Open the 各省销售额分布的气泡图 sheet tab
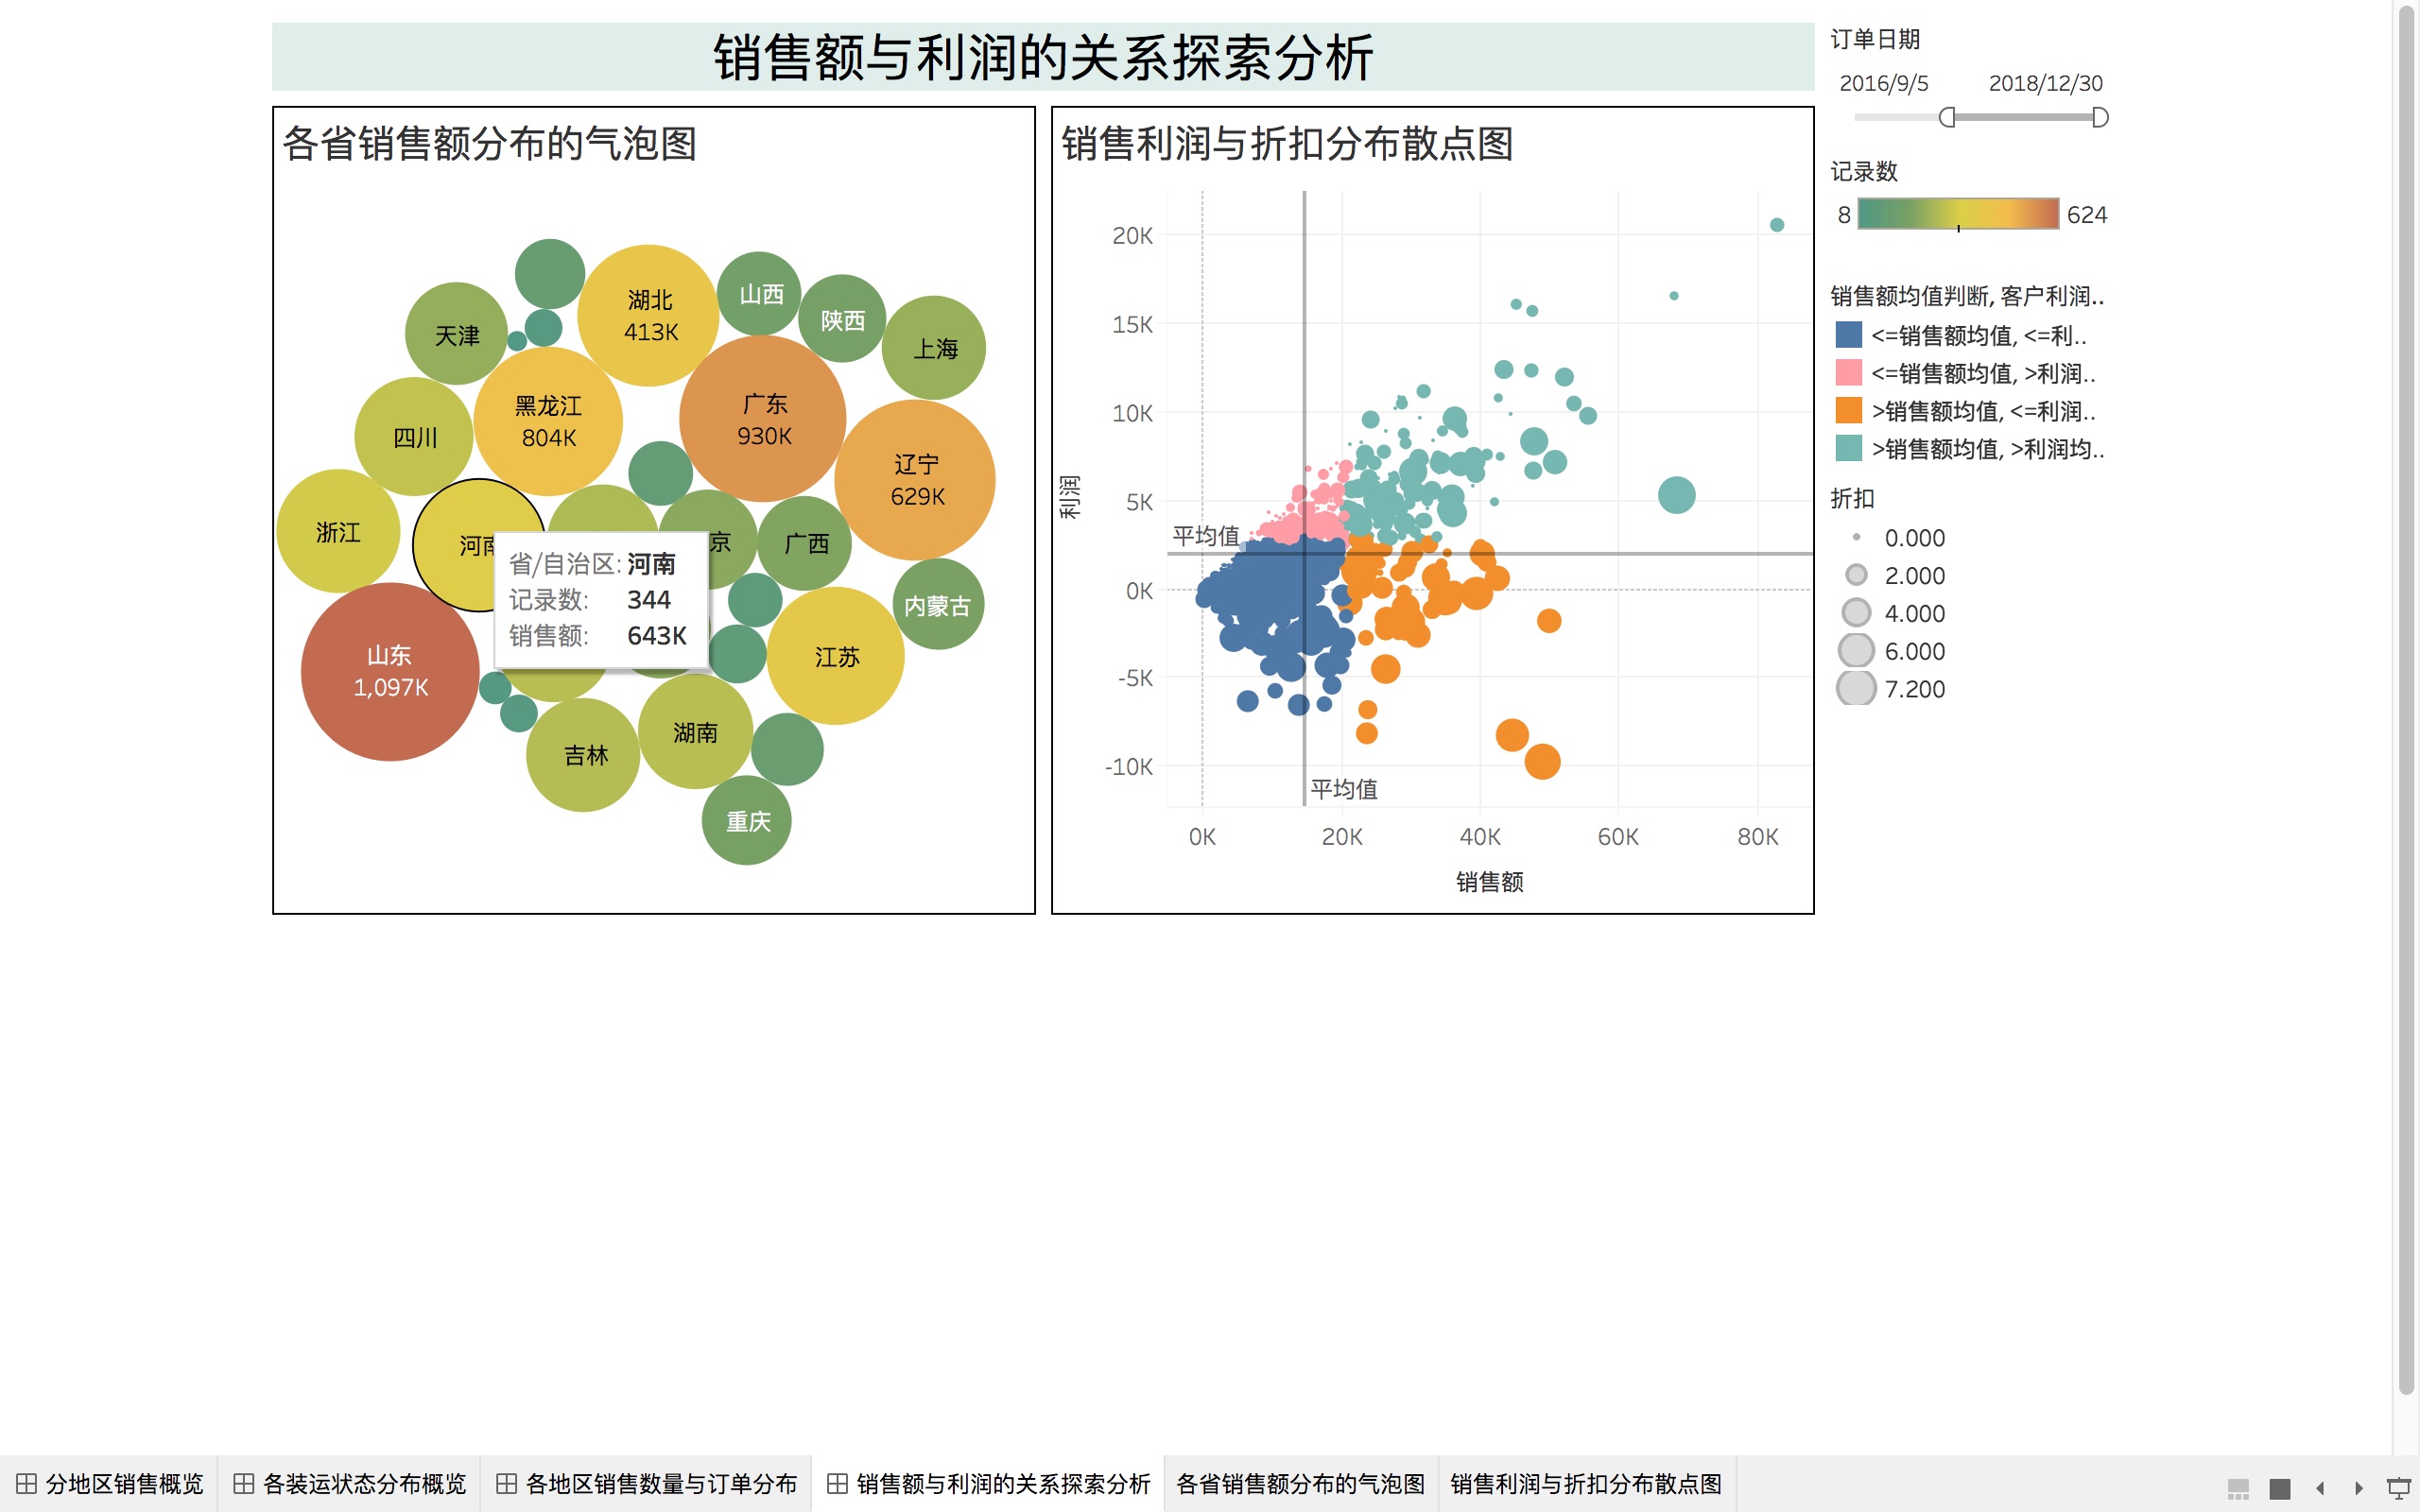2420x1512 pixels. pyautogui.click(x=1300, y=1484)
